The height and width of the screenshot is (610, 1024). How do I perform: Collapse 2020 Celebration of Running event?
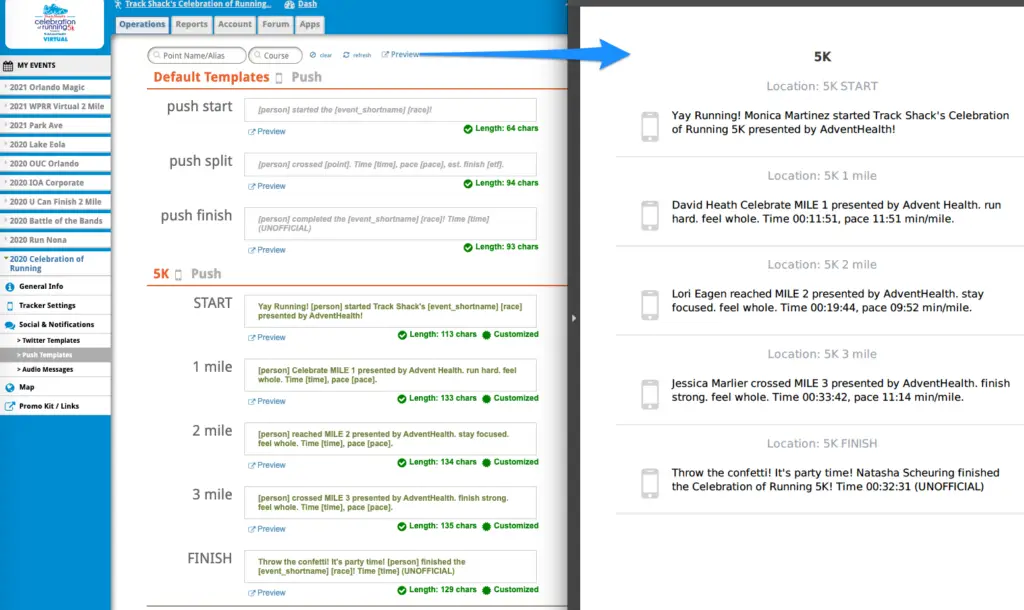point(56,263)
